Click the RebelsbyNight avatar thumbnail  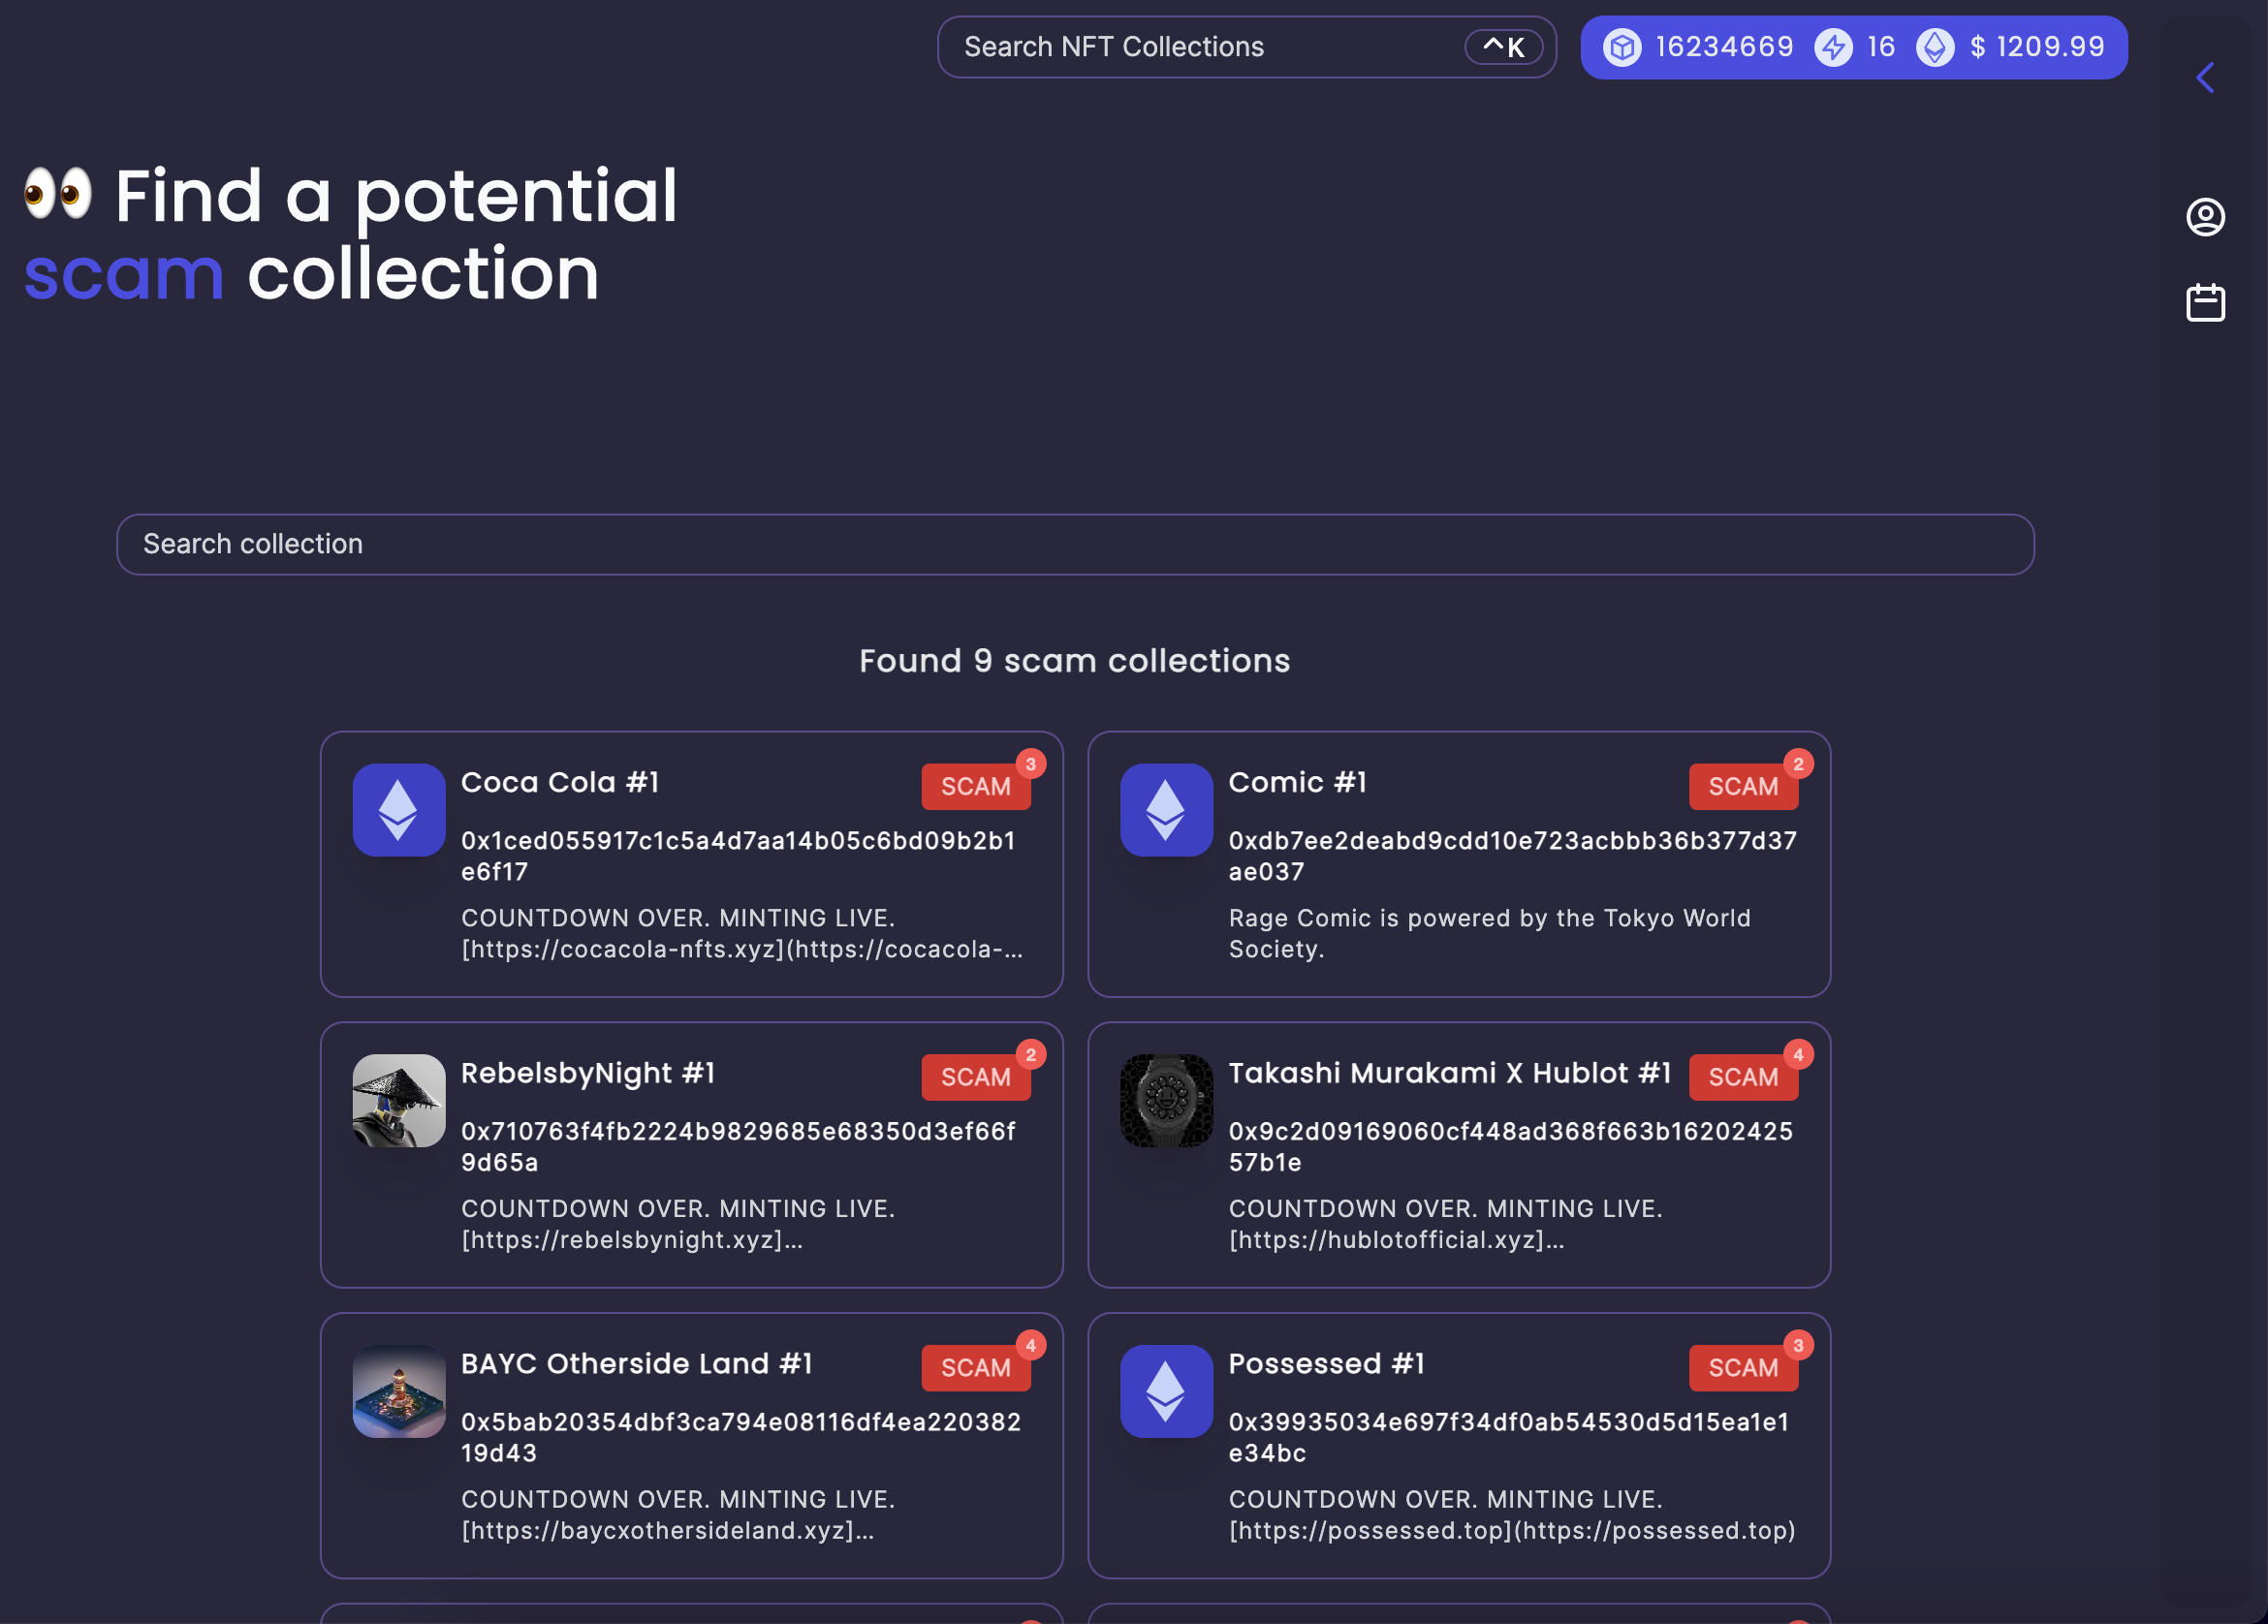pyautogui.click(x=398, y=1101)
